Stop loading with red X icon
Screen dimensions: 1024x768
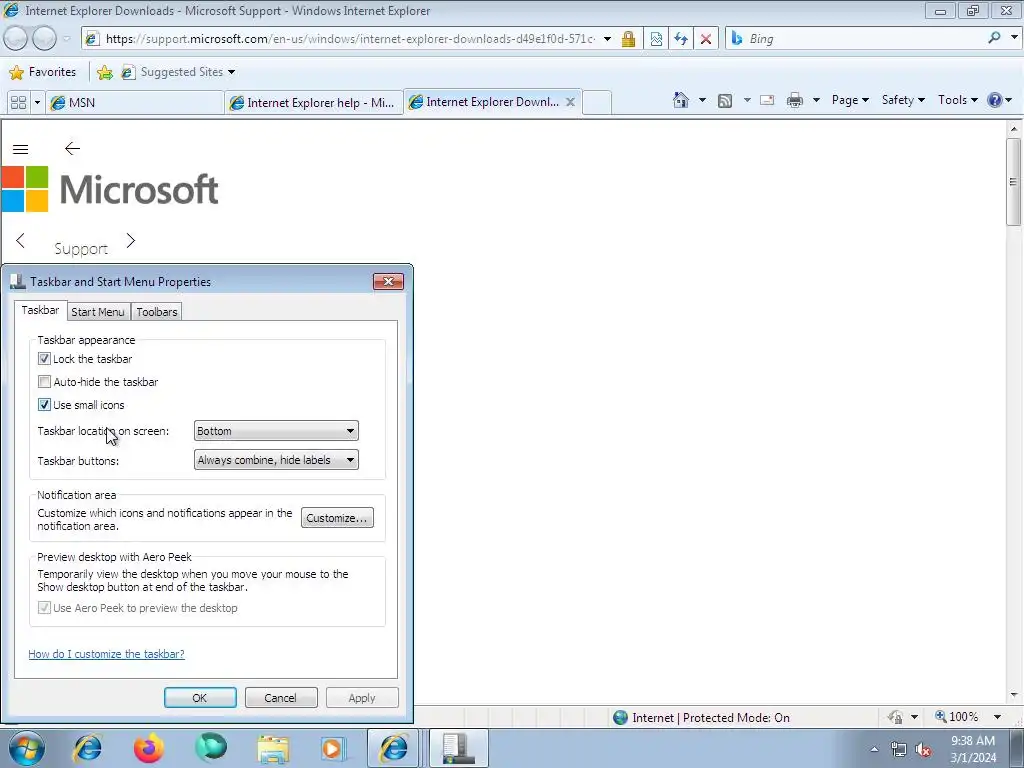(x=706, y=39)
